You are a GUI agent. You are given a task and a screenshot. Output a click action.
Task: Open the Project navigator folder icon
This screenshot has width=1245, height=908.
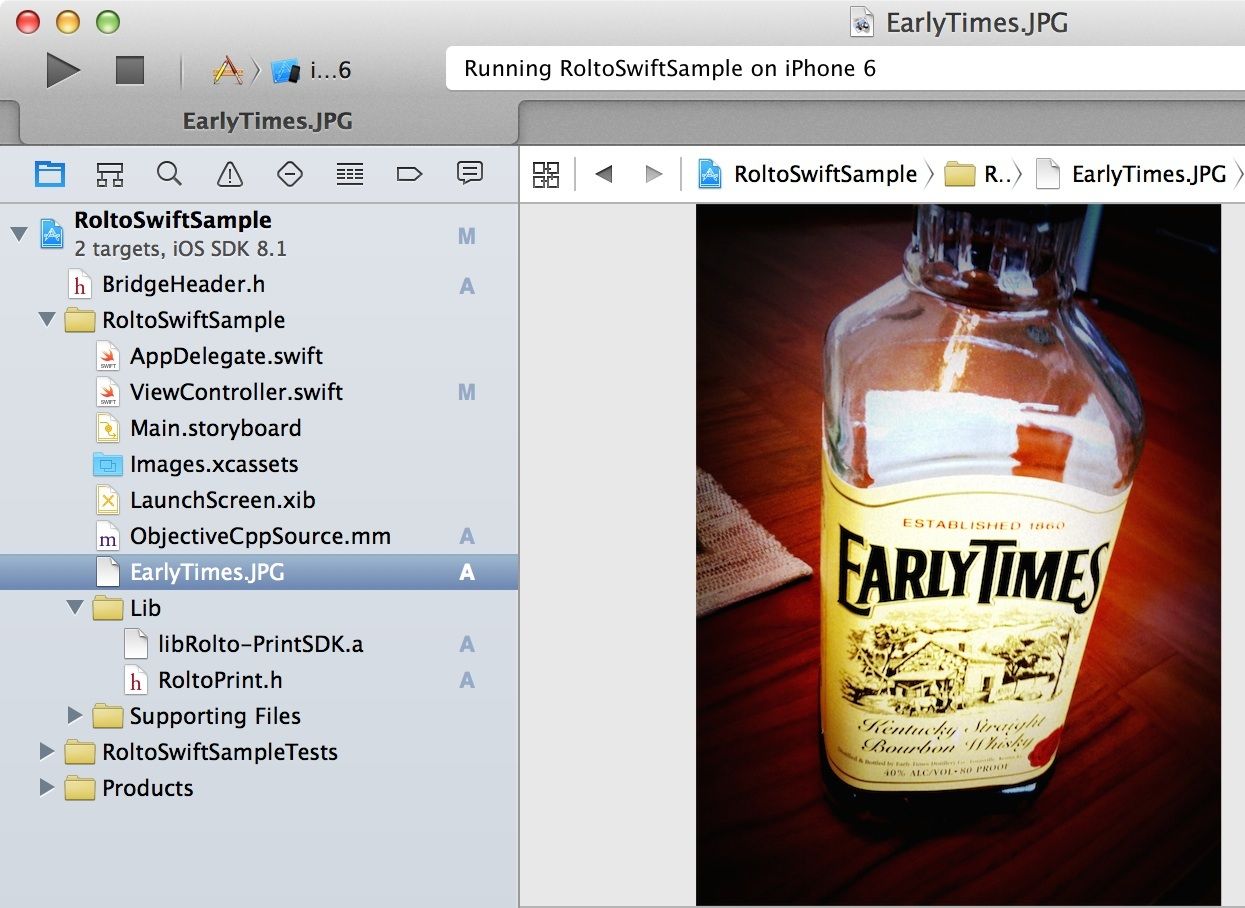pos(50,174)
